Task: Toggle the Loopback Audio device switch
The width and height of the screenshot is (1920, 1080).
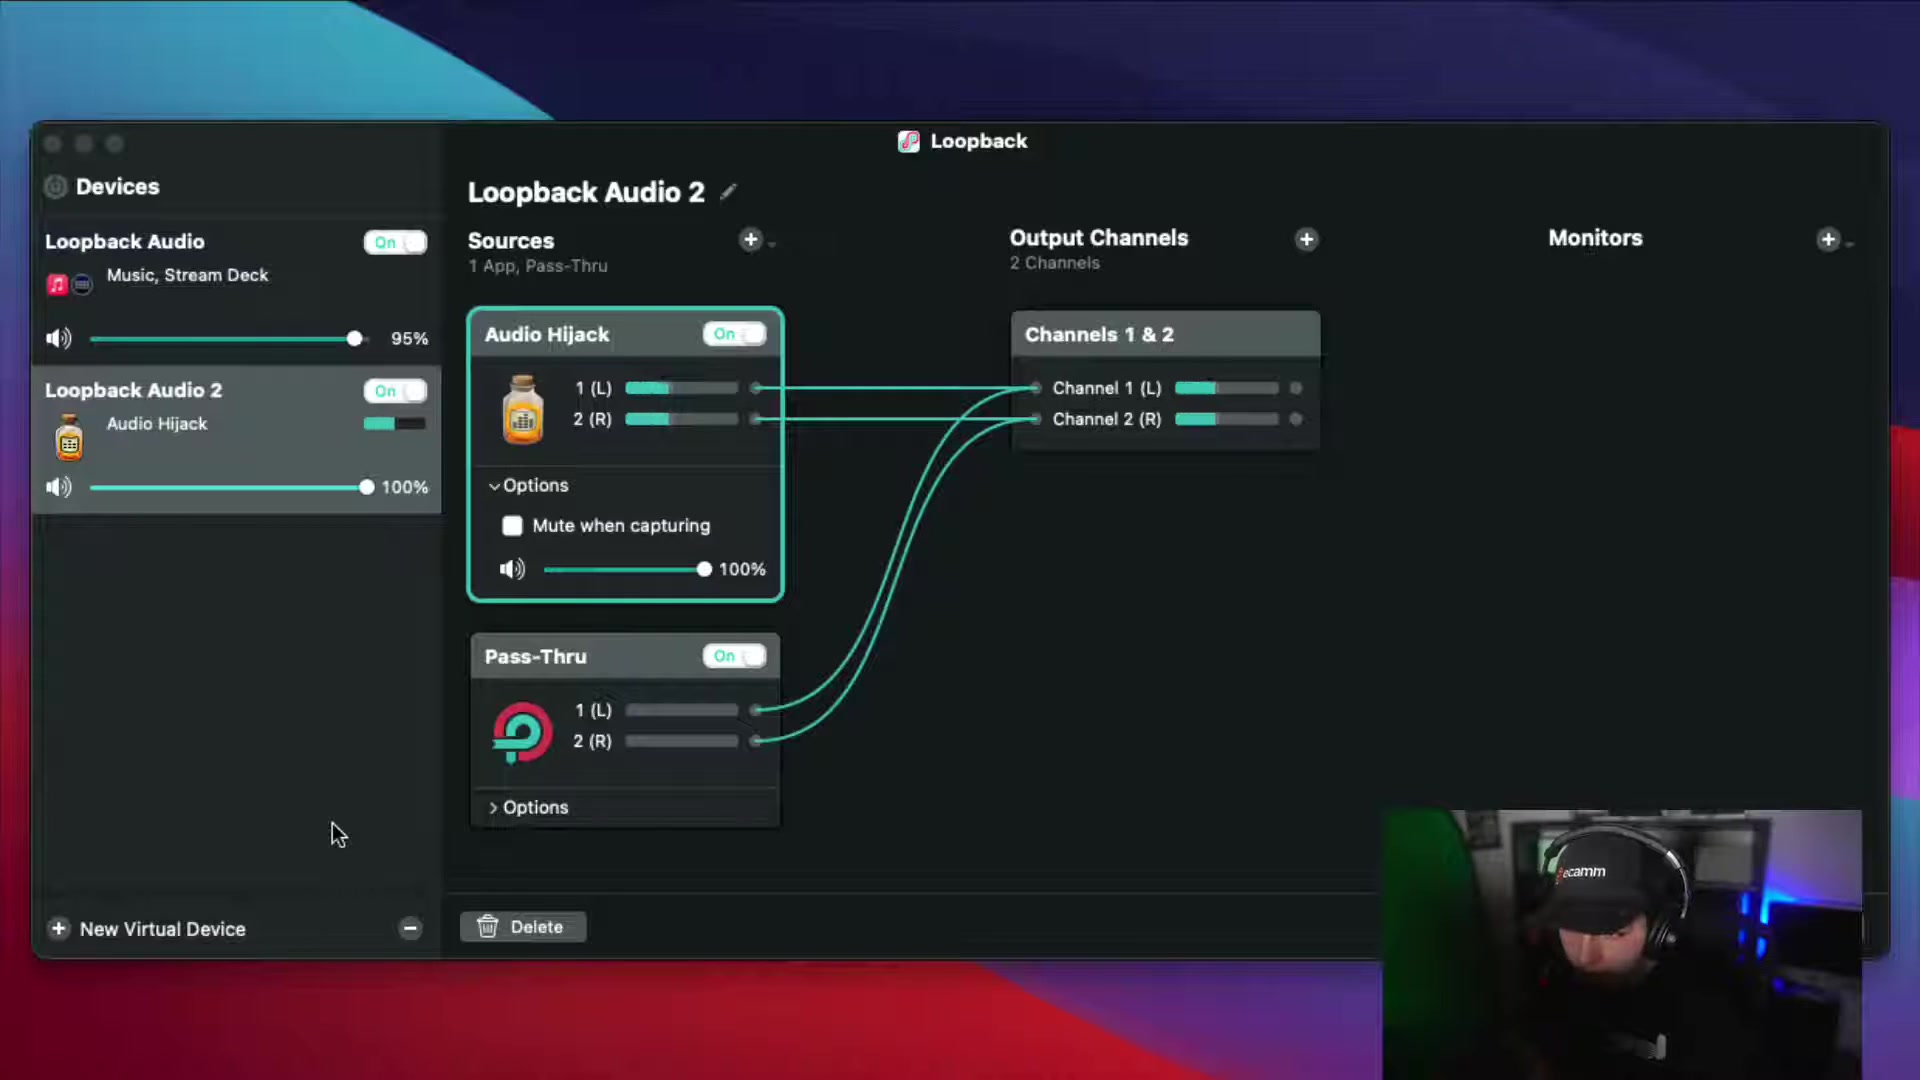Action: (395, 242)
